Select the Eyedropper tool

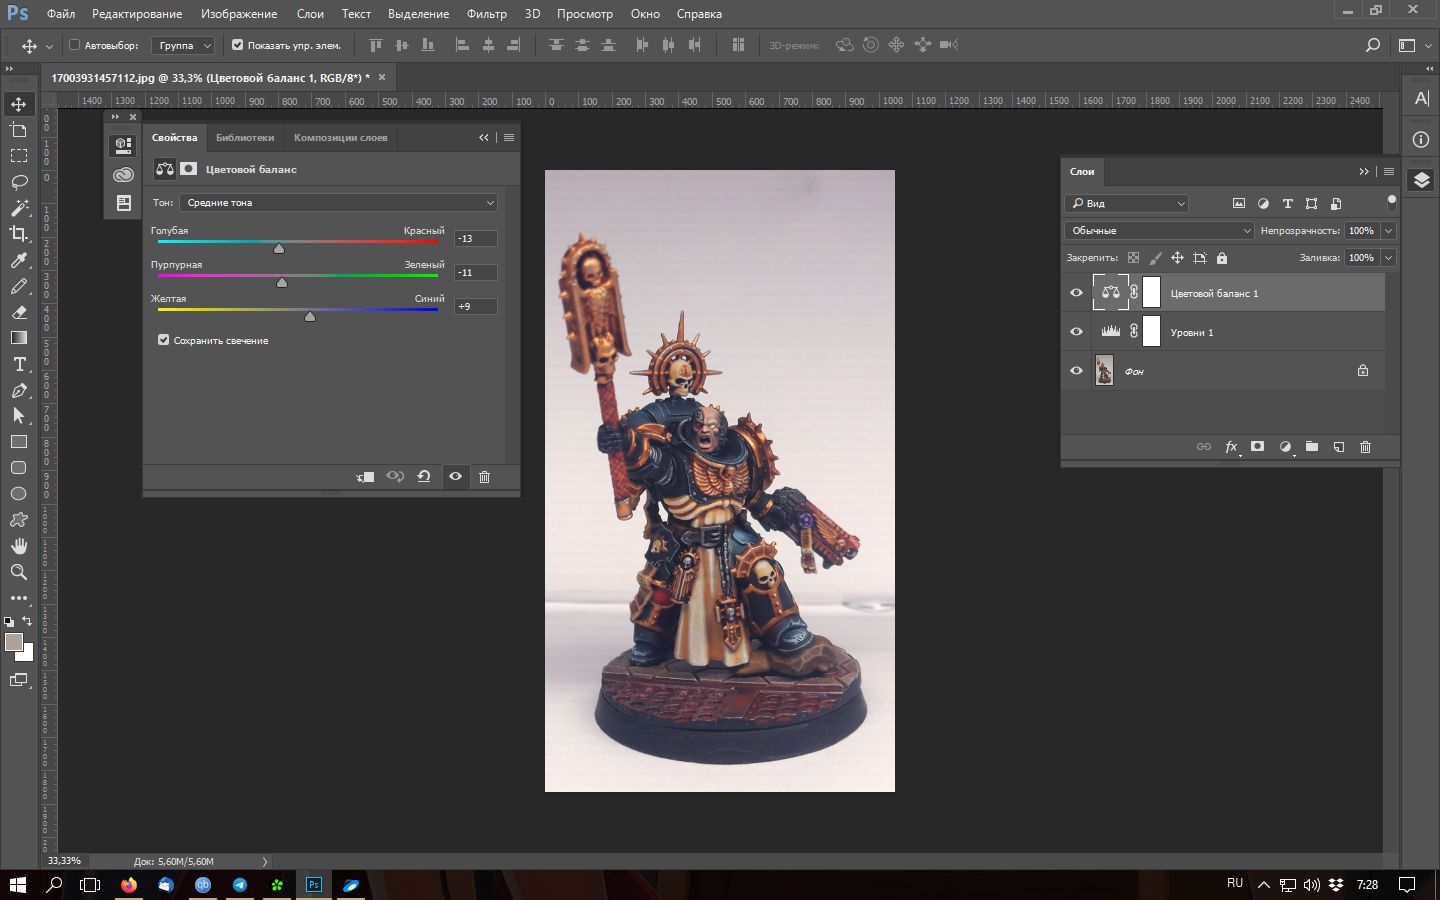coord(19,260)
